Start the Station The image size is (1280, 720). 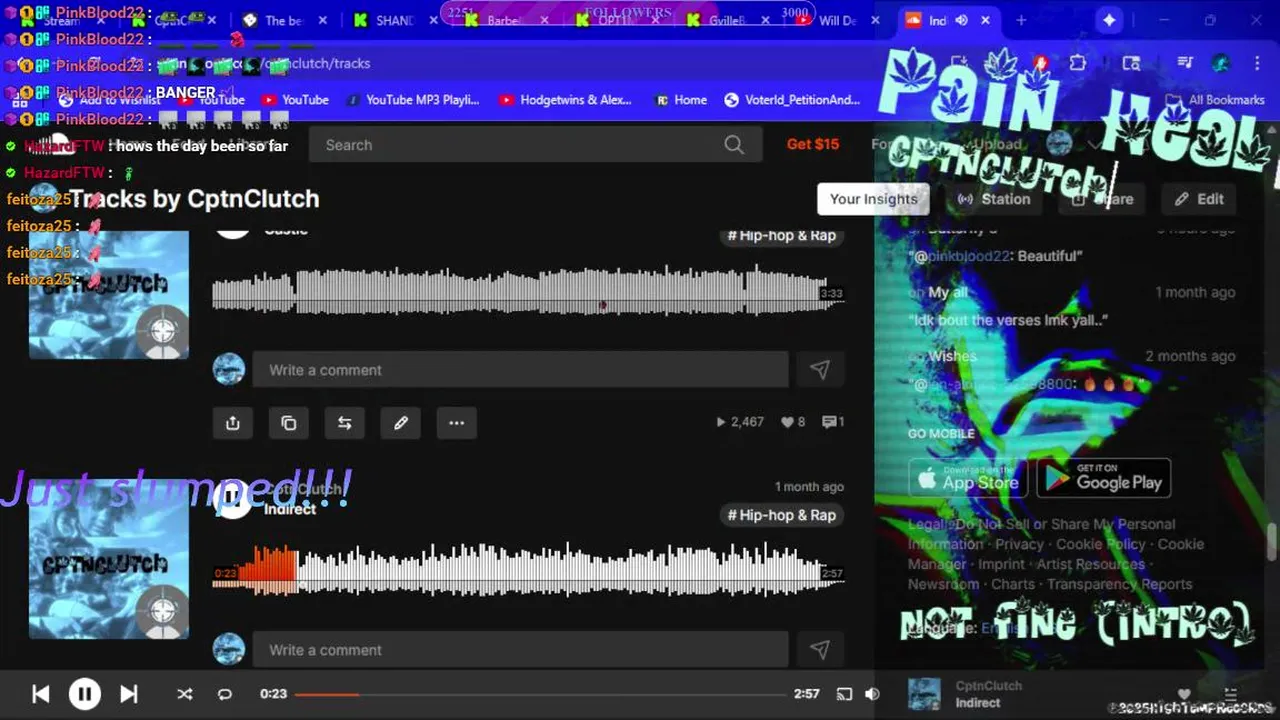click(993, 199)
